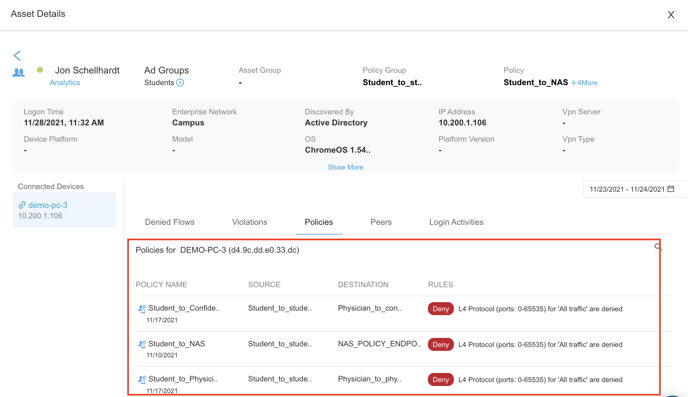Image resolution: width=688 pixels, height=397 pixels.
Task: Click the OS value ChromeOS 1.54..
Action: (337, 150)
